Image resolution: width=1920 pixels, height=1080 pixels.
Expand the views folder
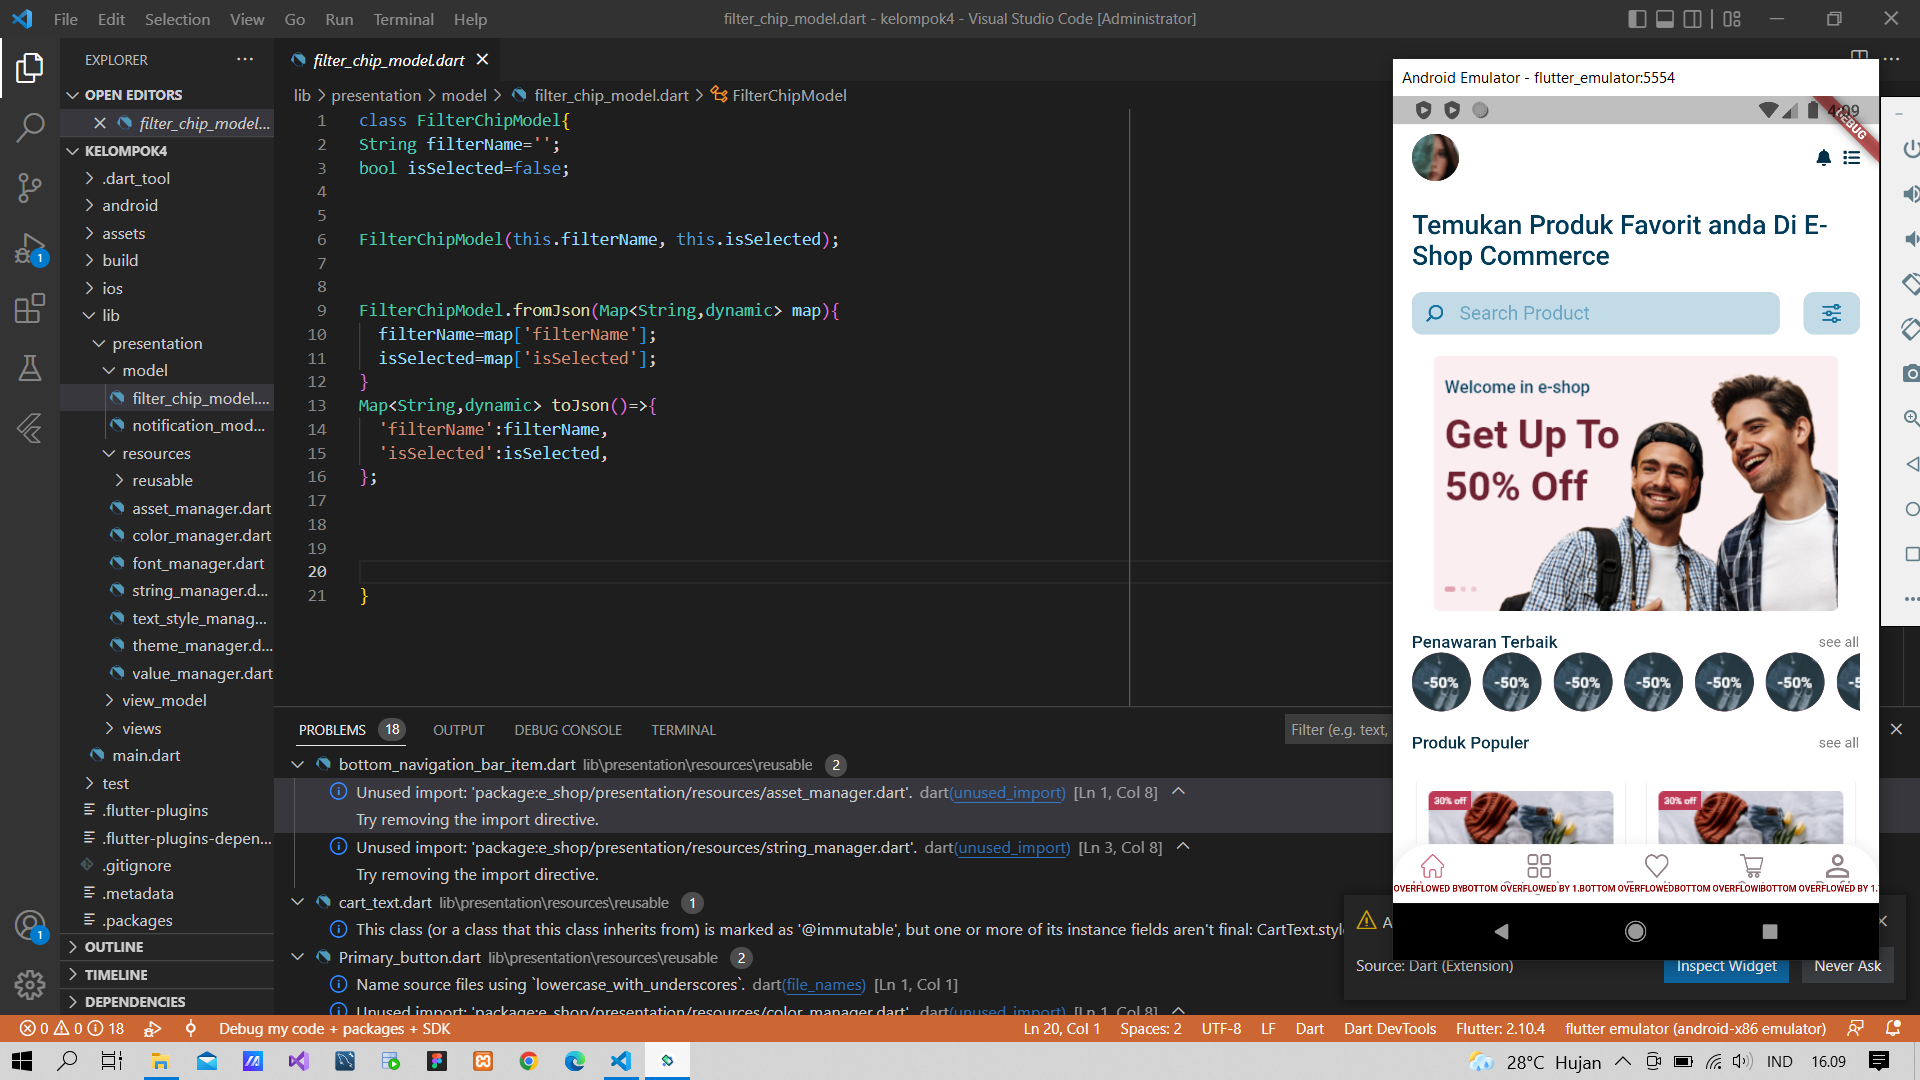click(x=141, y=728)
